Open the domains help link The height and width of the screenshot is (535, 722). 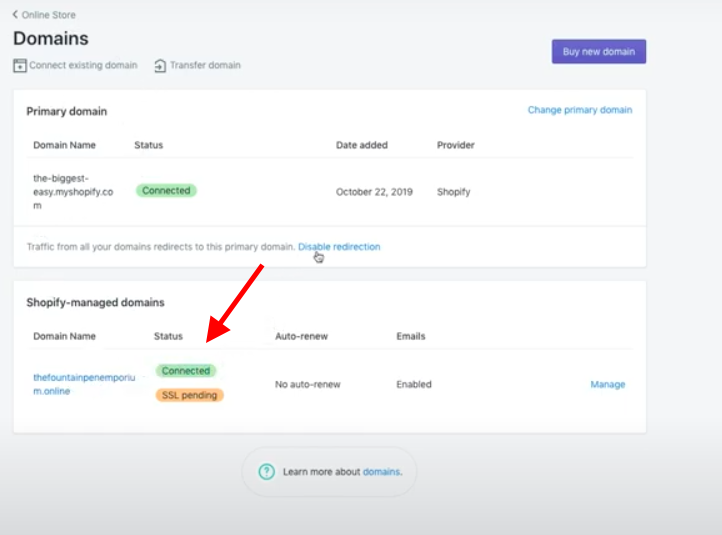[x=381, y=472]
